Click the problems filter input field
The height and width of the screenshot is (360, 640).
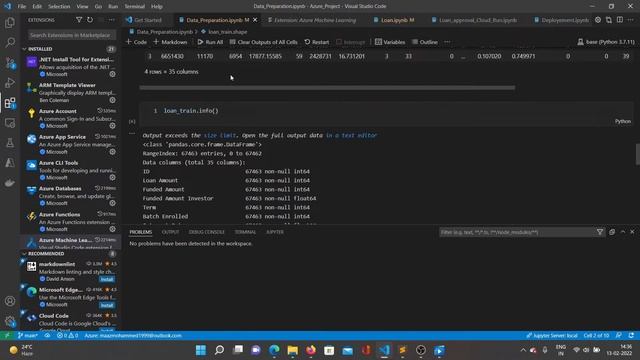[517, 232]
